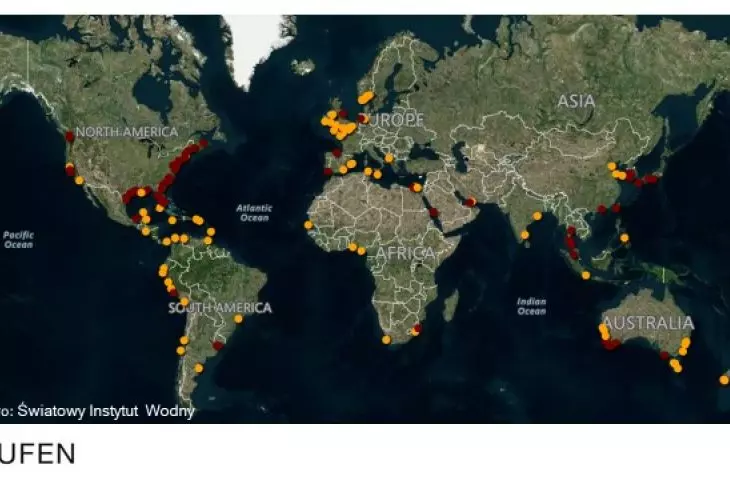
Task: Click the orange marker near Java
Action: click(x=586, y=276)
